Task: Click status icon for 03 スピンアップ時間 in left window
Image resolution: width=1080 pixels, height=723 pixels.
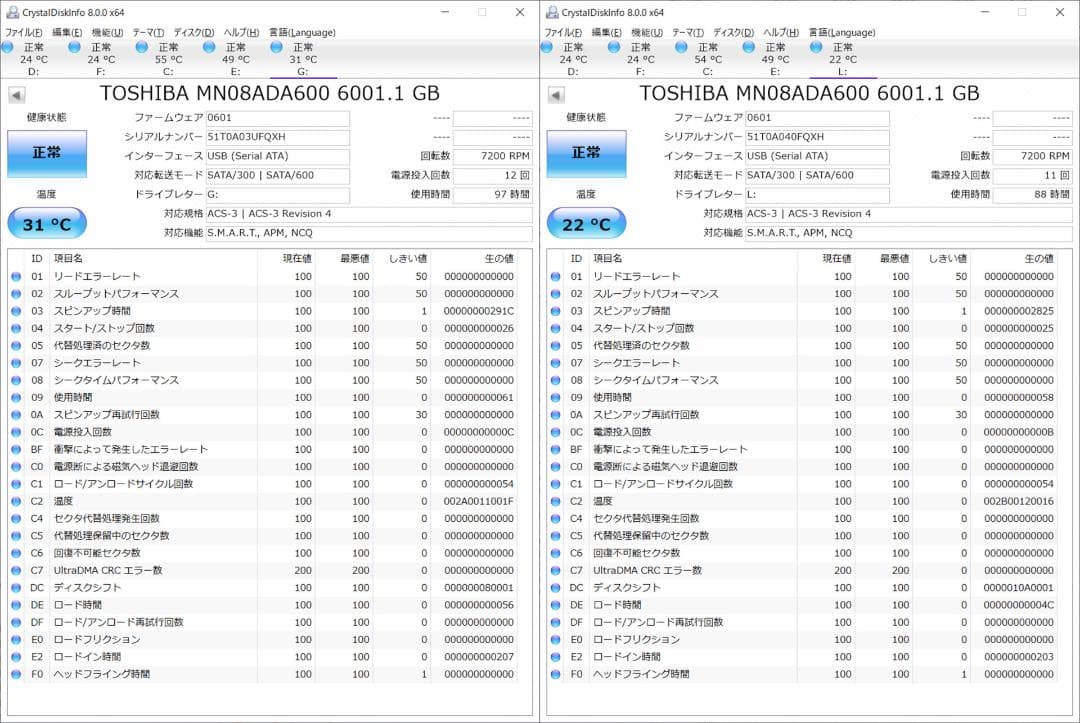Action: click(16, 311)
